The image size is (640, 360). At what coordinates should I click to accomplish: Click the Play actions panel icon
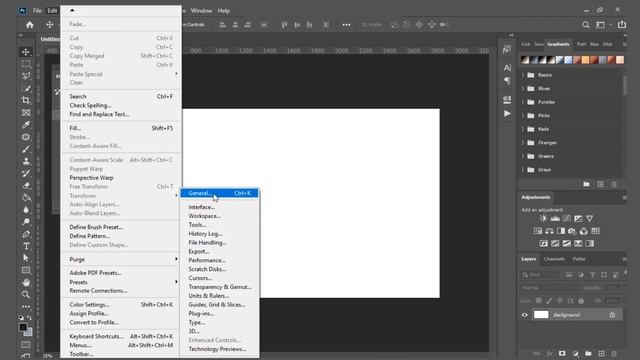[x=507, y=113]
